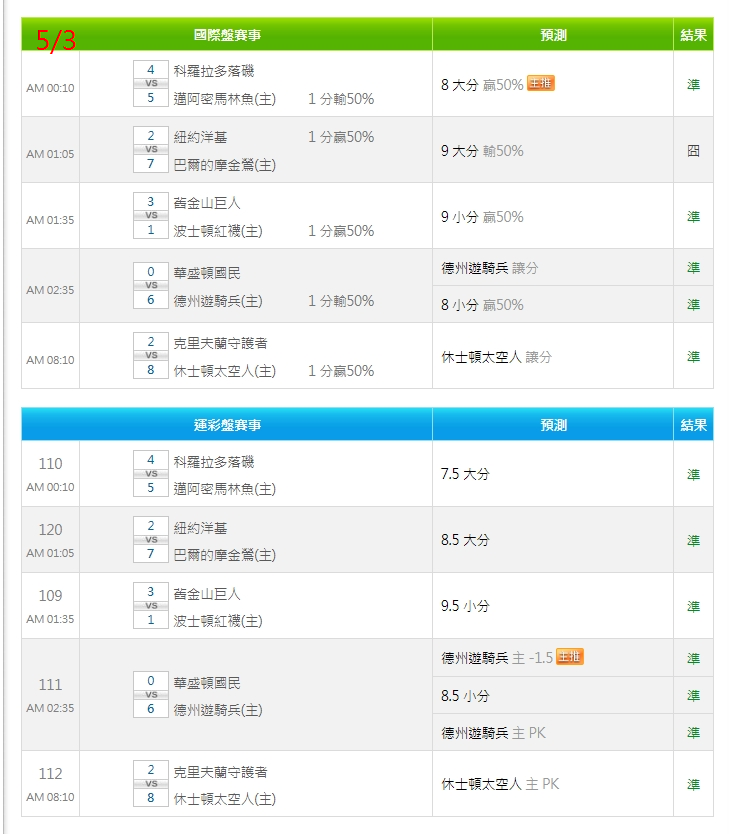Image resolution: width=729 pixels, height=834 pixels.
Task: Click AM 01:05 time in the 國際盤 table
Action: pyautogui.click(x=51, y=154)
